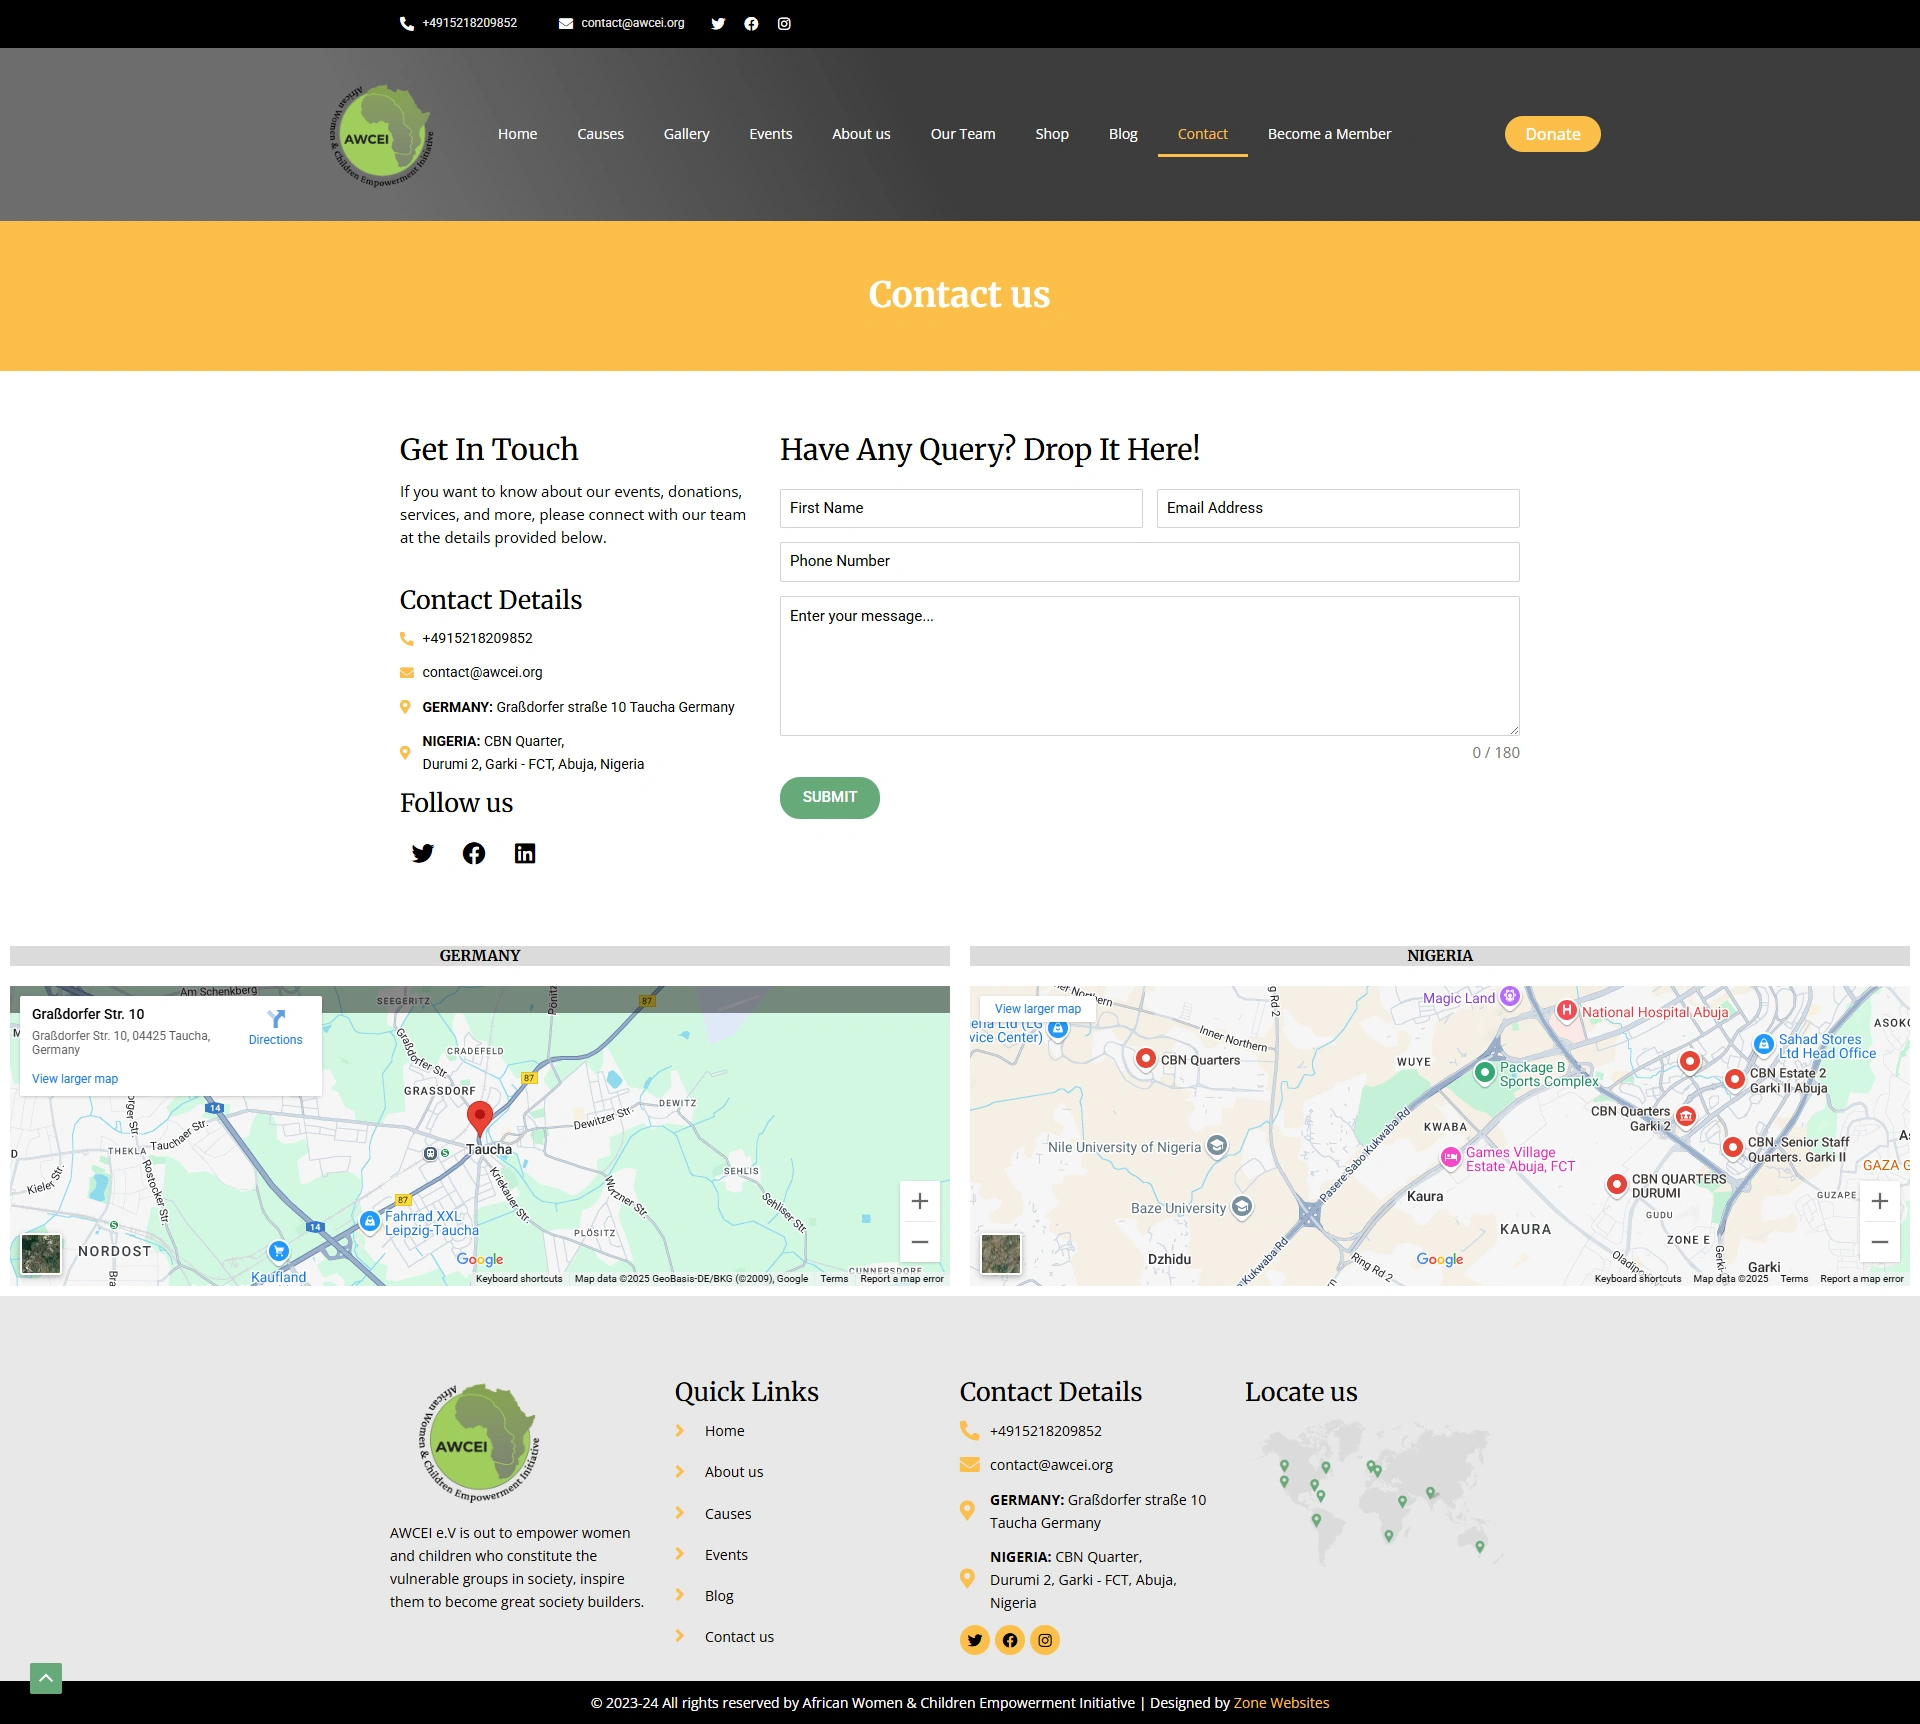
Task: Toggle satellite view on Germany map
Action: coord(41,1253)
